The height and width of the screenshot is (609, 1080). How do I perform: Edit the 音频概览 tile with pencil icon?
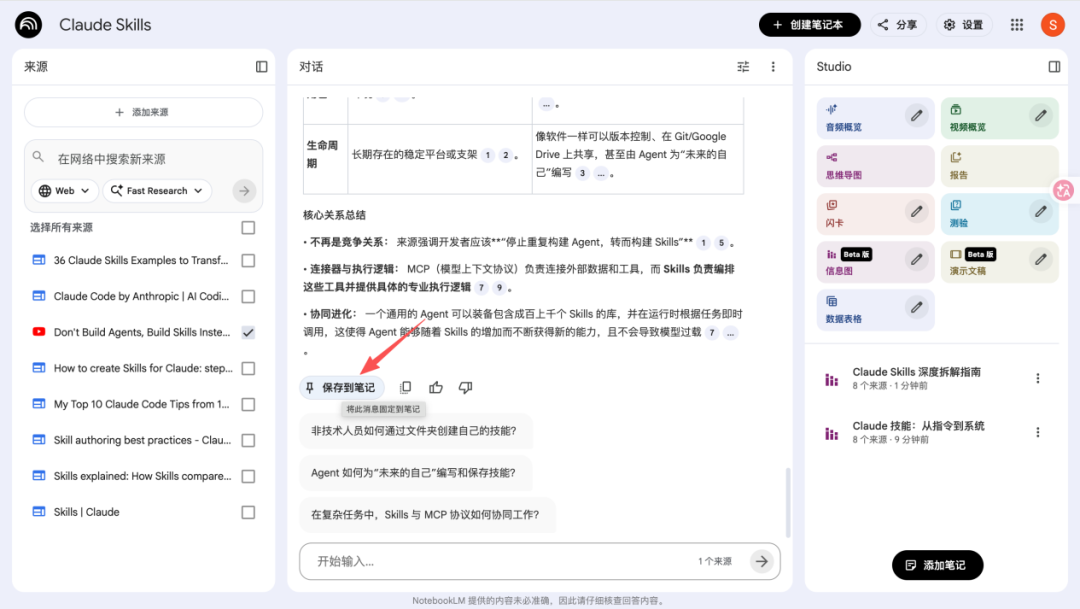coord(917,116)
